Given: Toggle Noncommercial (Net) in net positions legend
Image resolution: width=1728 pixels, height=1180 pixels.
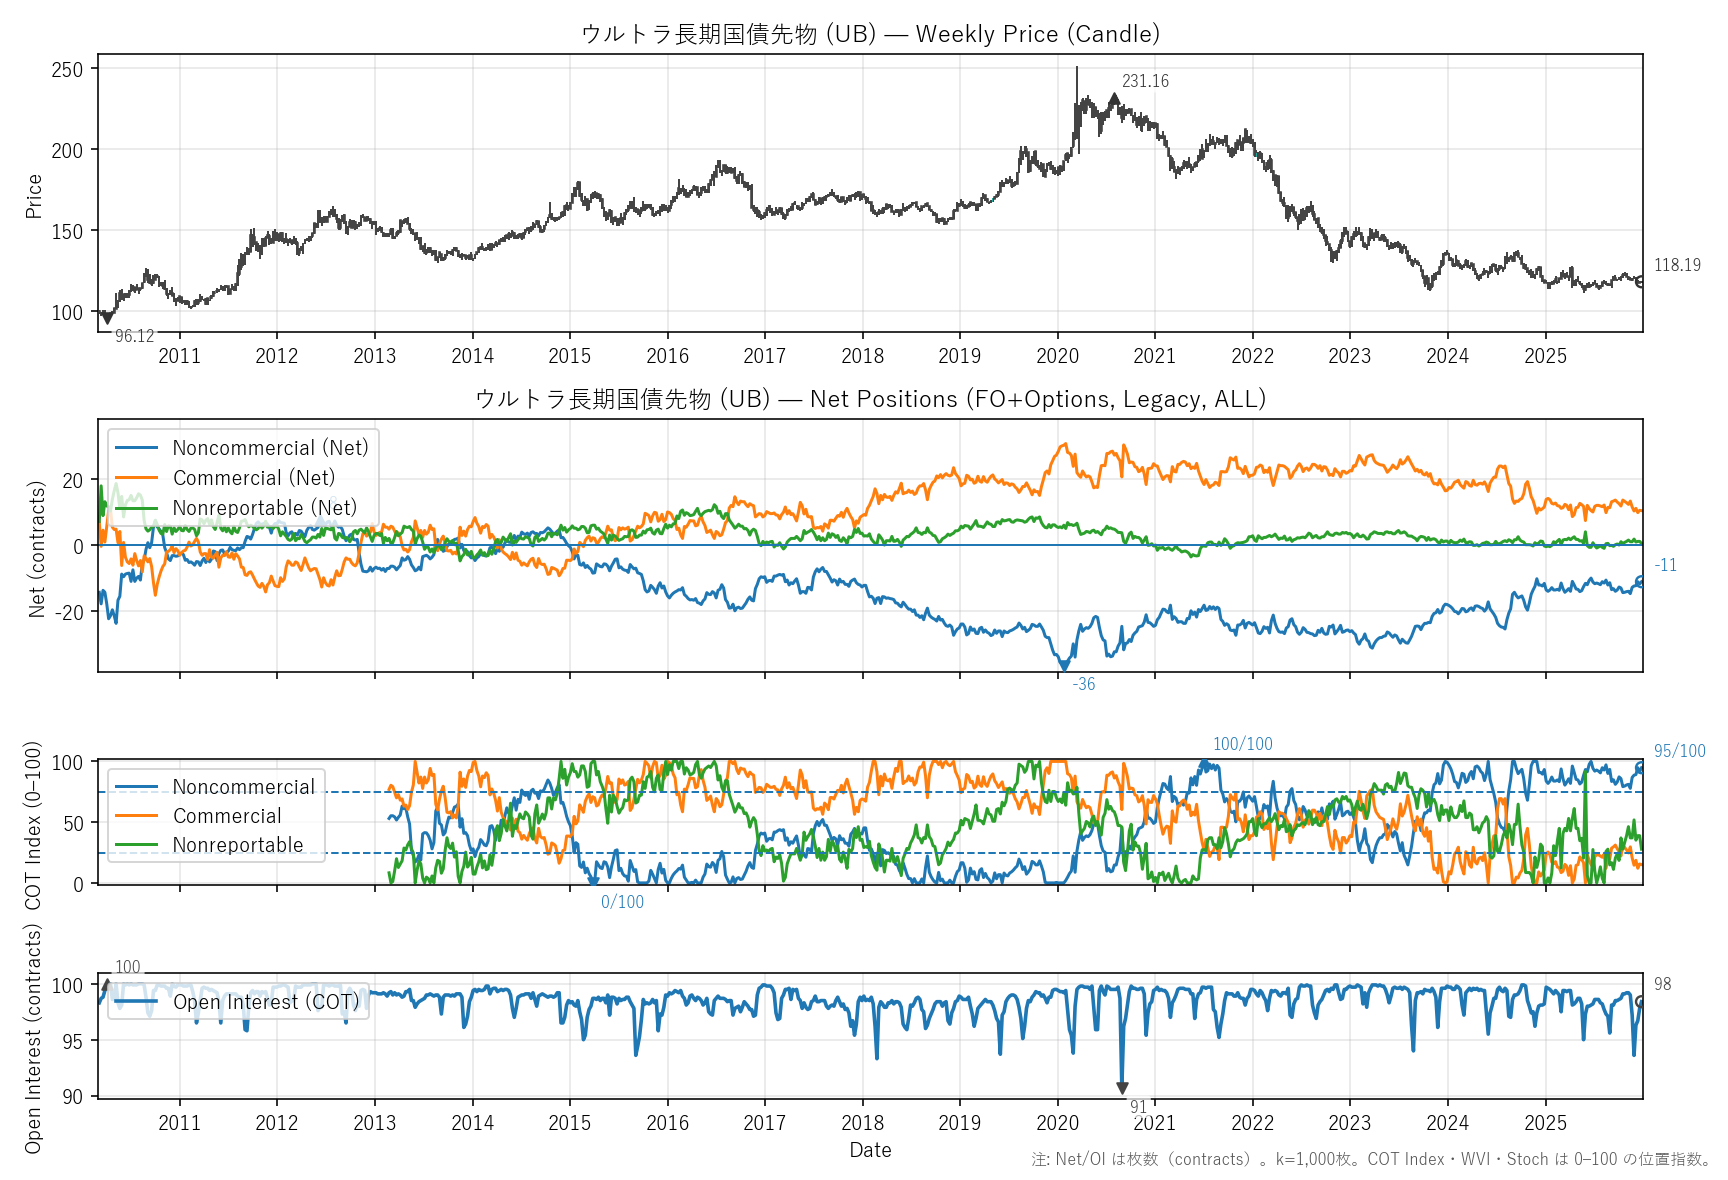Looking at the screenshot, I should [270, 448].
